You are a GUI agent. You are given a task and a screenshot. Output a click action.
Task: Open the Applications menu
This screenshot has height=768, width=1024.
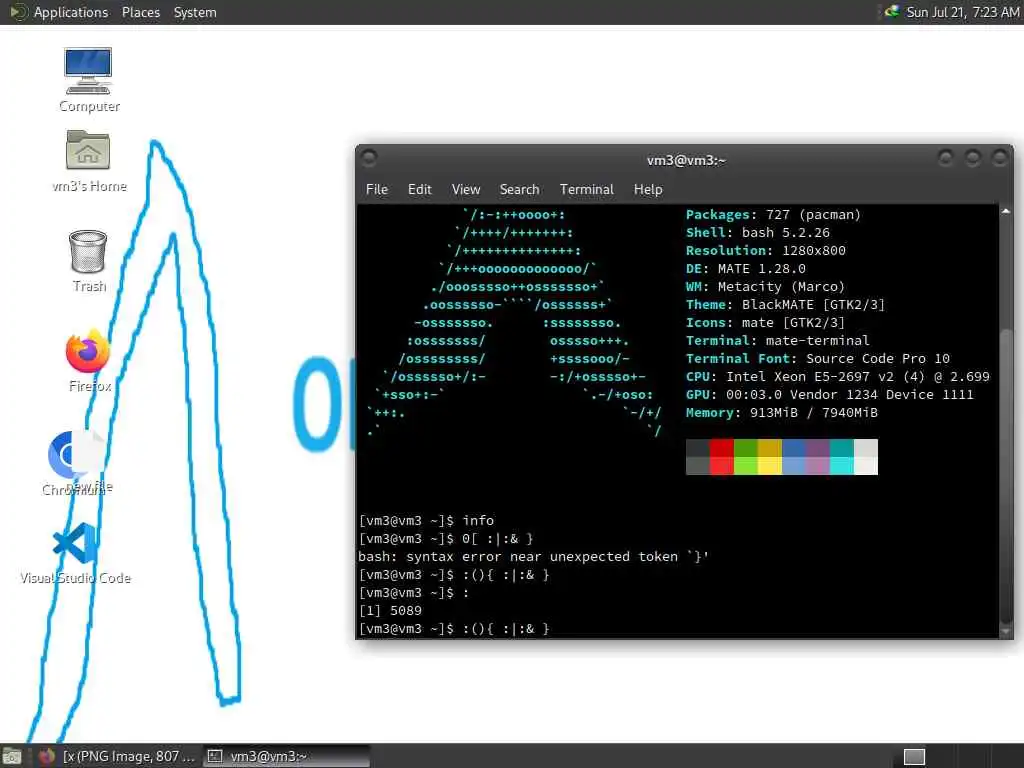tap(71, 12)
